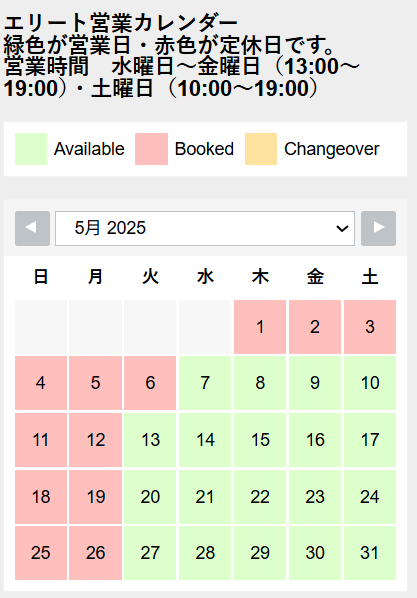Select the date May 3
The width and height of the screenshot is (417, 598).
click(370, 327)
